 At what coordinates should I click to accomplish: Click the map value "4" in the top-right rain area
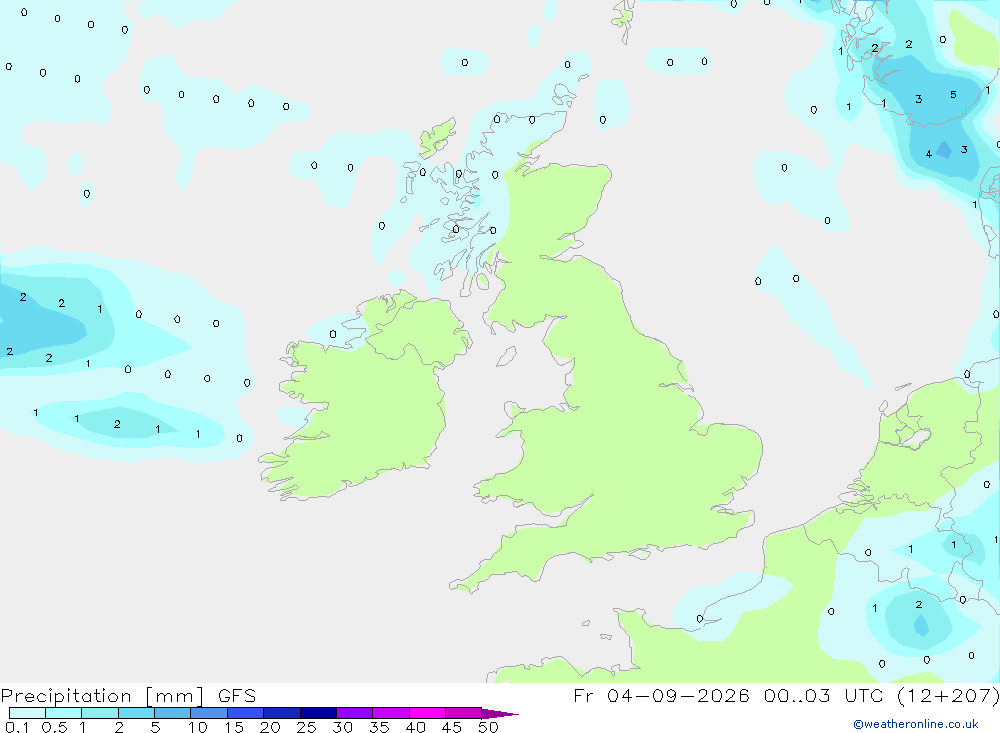click(x=929, y=154)
